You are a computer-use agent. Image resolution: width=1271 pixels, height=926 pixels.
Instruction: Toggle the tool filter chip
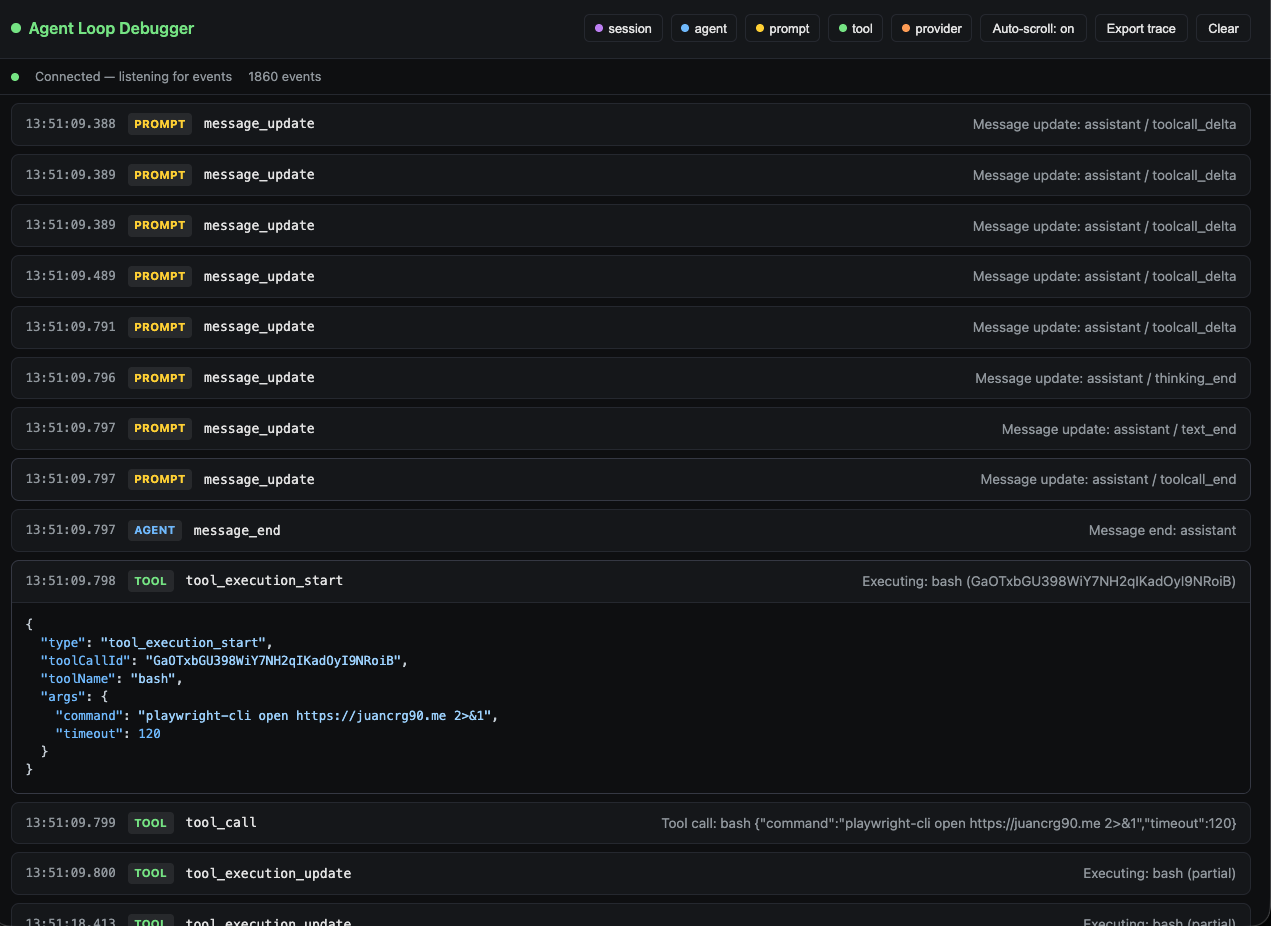[855, 28]
